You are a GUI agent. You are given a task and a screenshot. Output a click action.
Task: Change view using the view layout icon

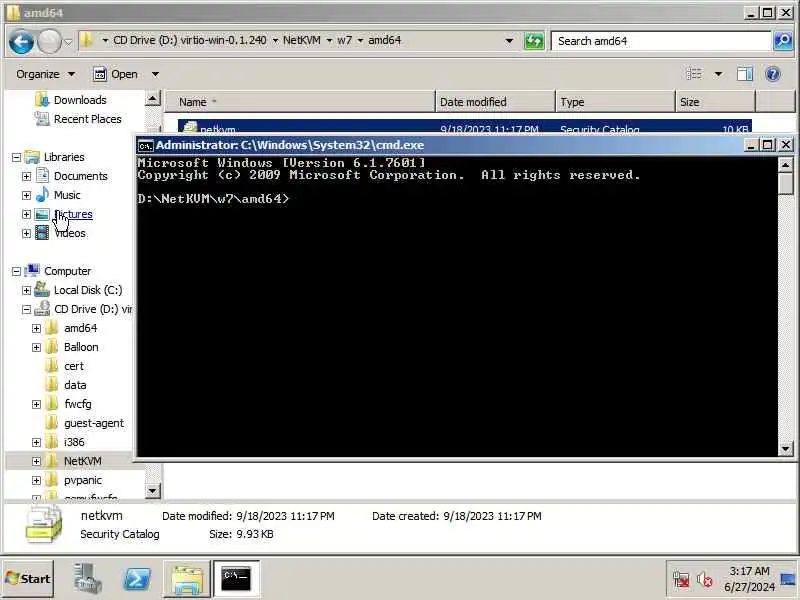point(694,74)
